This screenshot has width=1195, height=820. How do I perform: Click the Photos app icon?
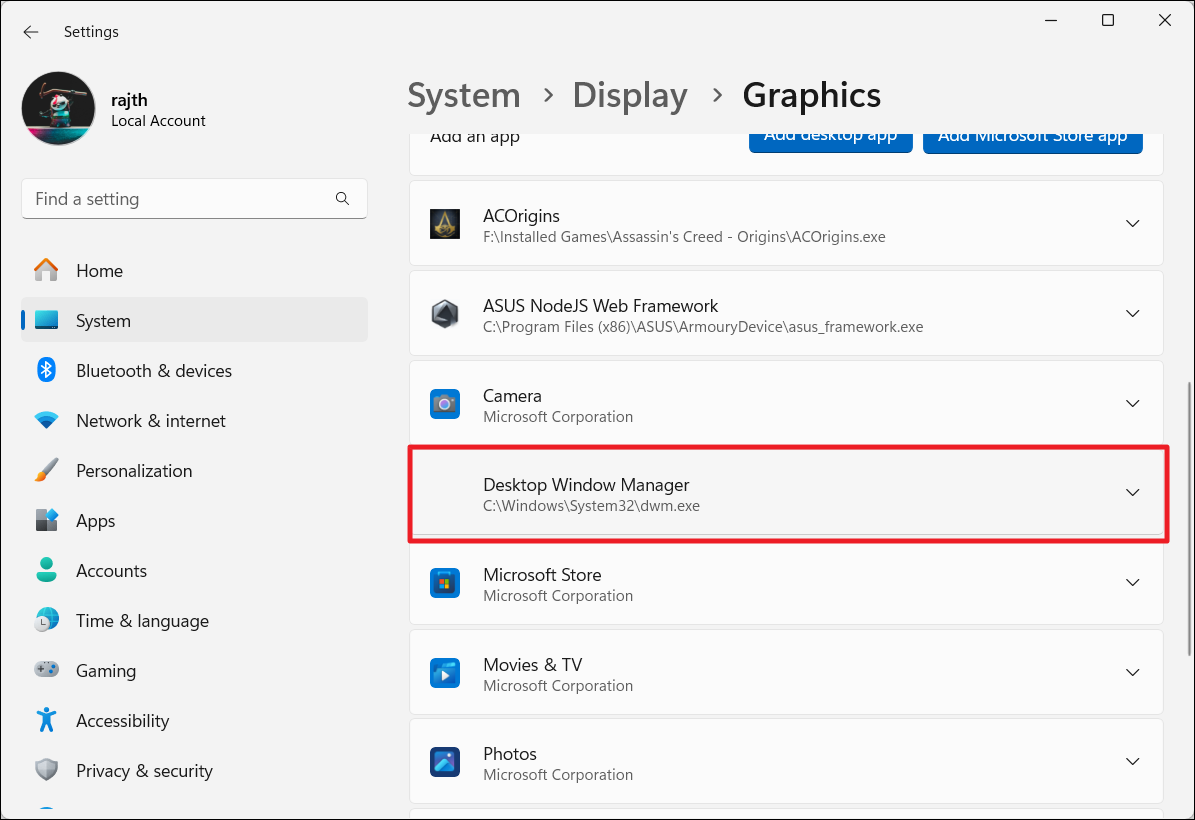pyautogui.click(x=445, y=762)
